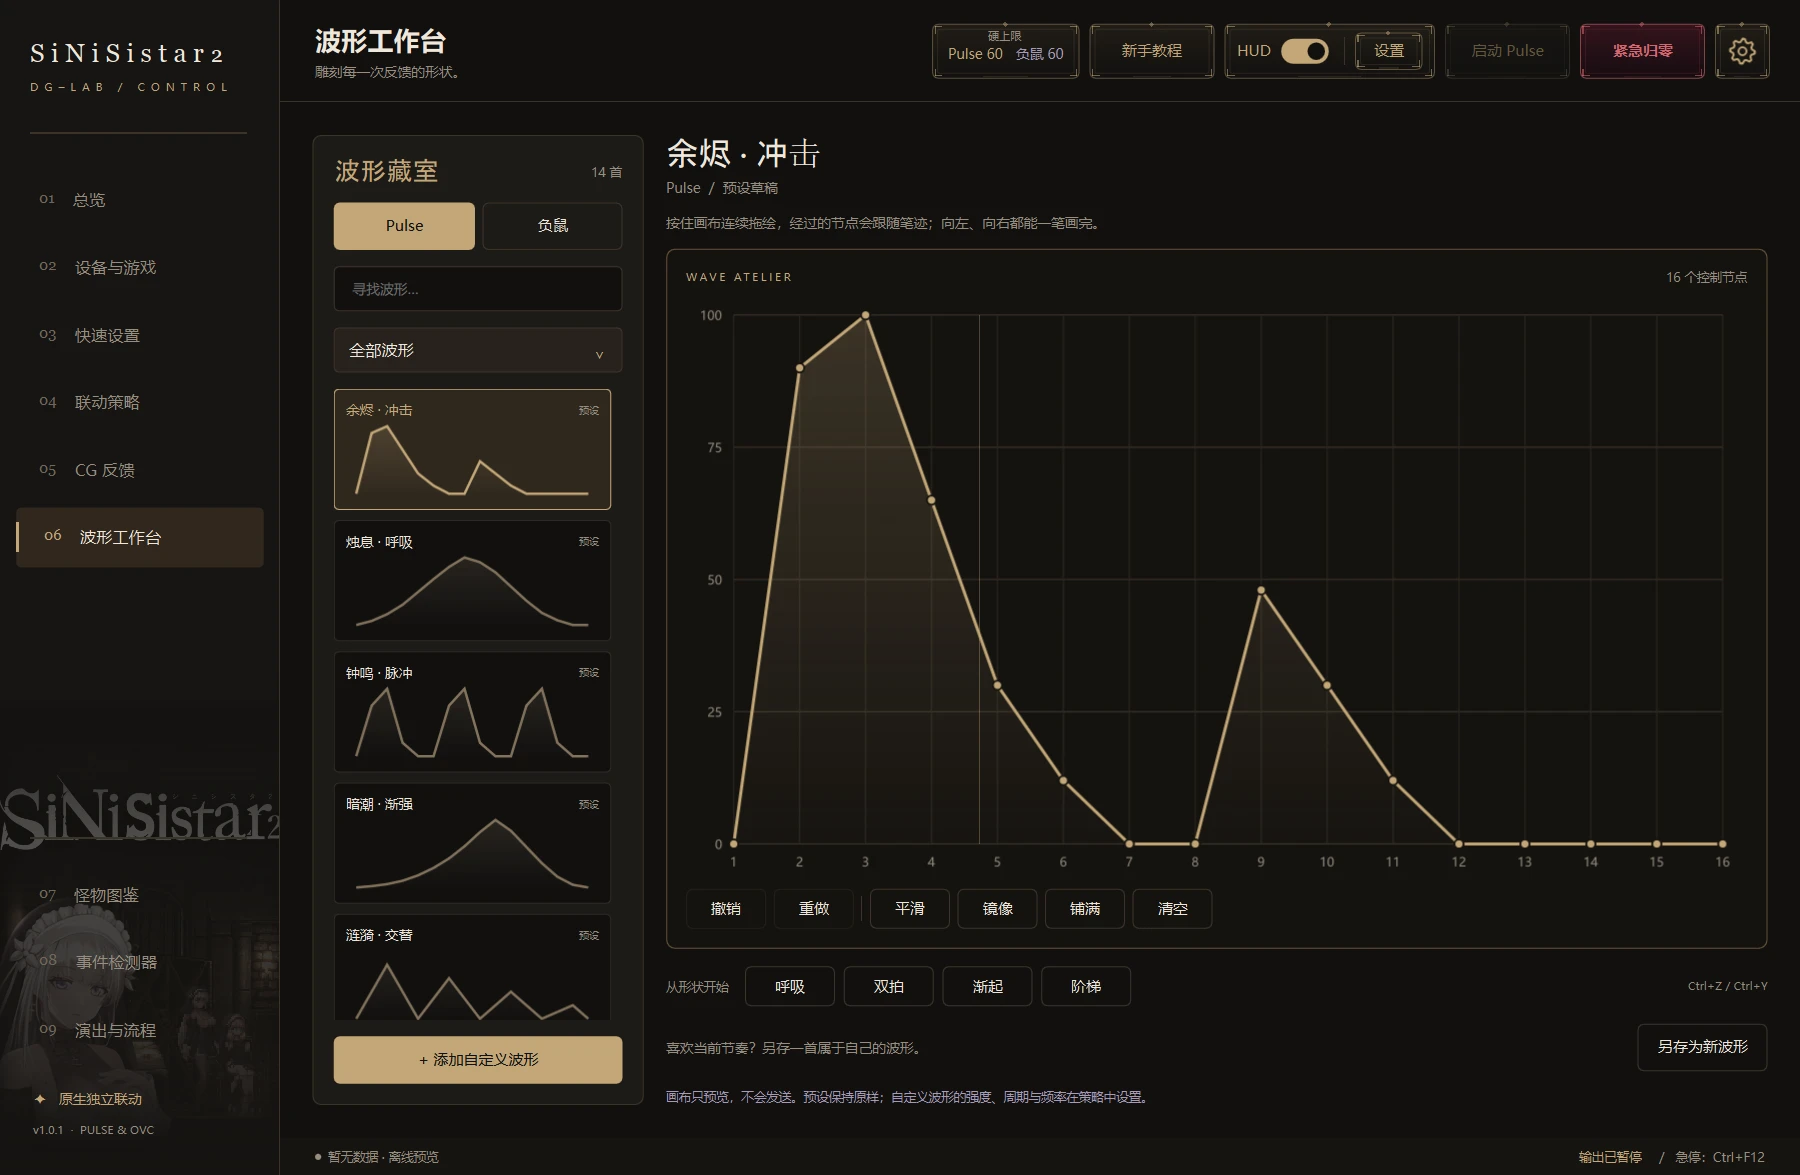Open CG 反馈 page
The image size is (1800, 1175).
[x=140, y=470]
